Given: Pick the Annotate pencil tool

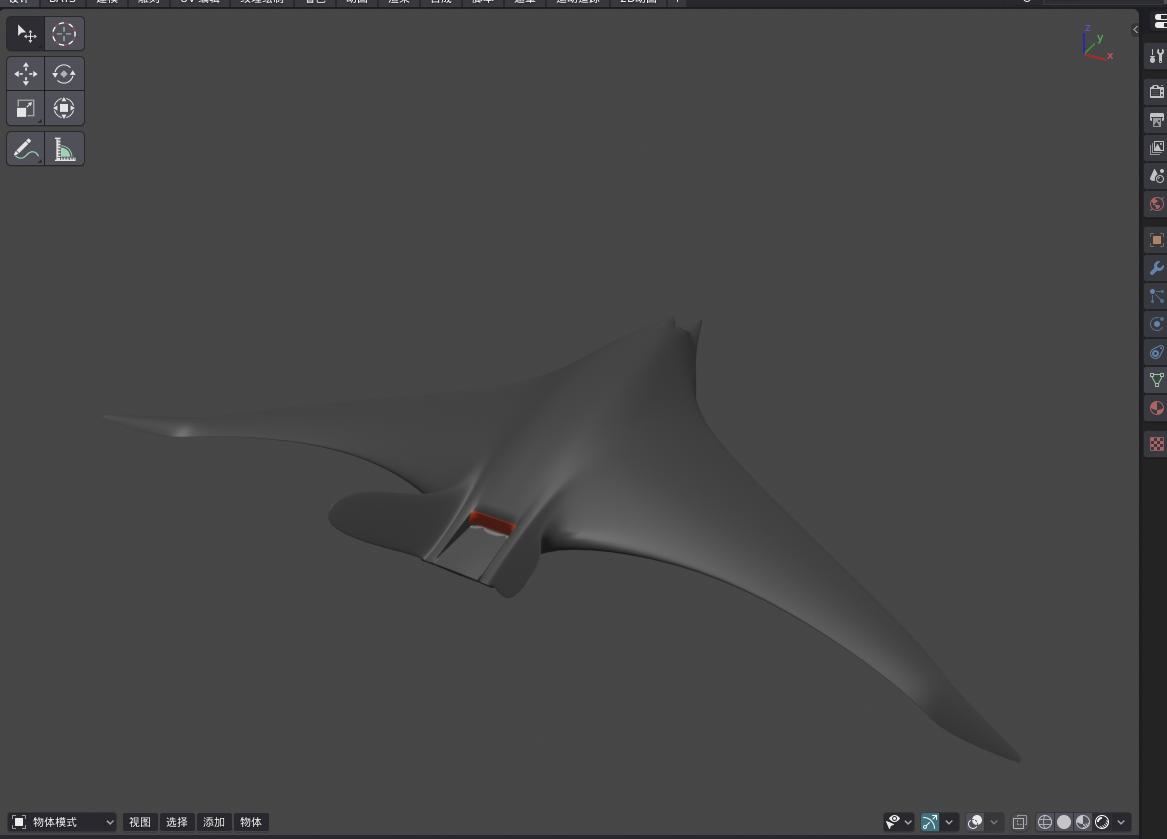Looking at the screenshot, I should tap(26, 150).
